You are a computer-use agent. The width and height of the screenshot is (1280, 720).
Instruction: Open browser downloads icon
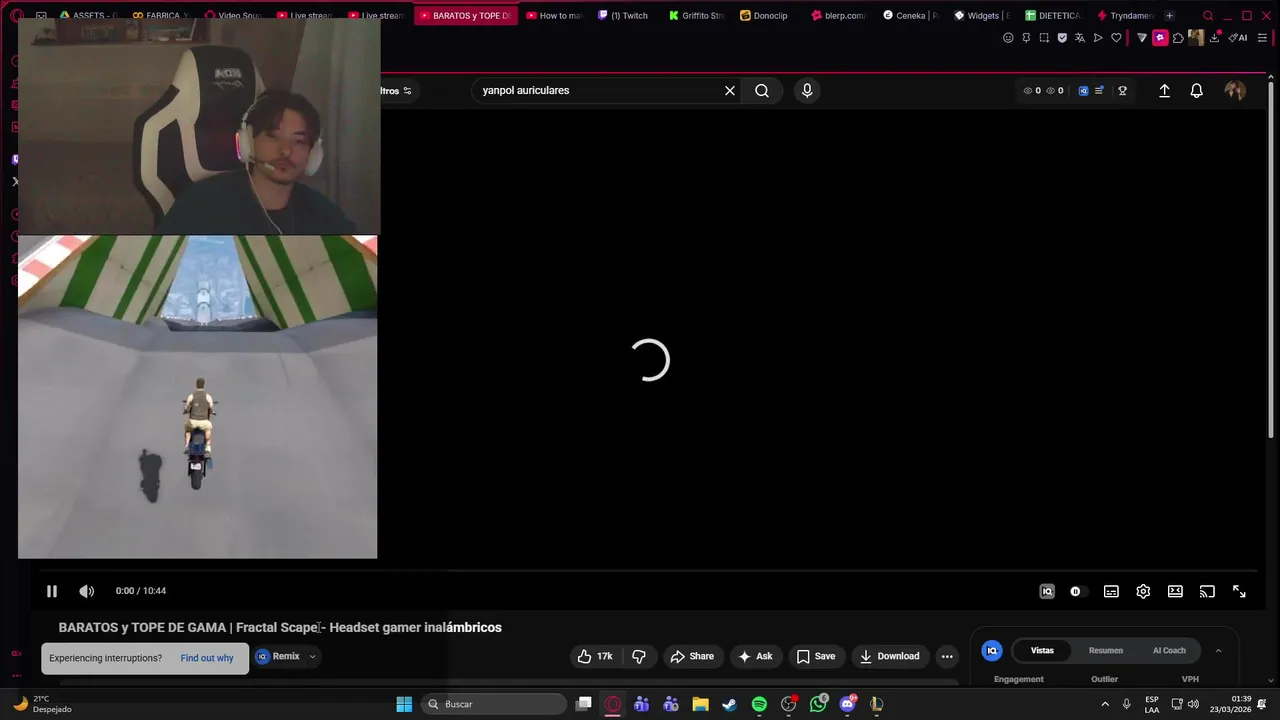tap(1215, 38)
